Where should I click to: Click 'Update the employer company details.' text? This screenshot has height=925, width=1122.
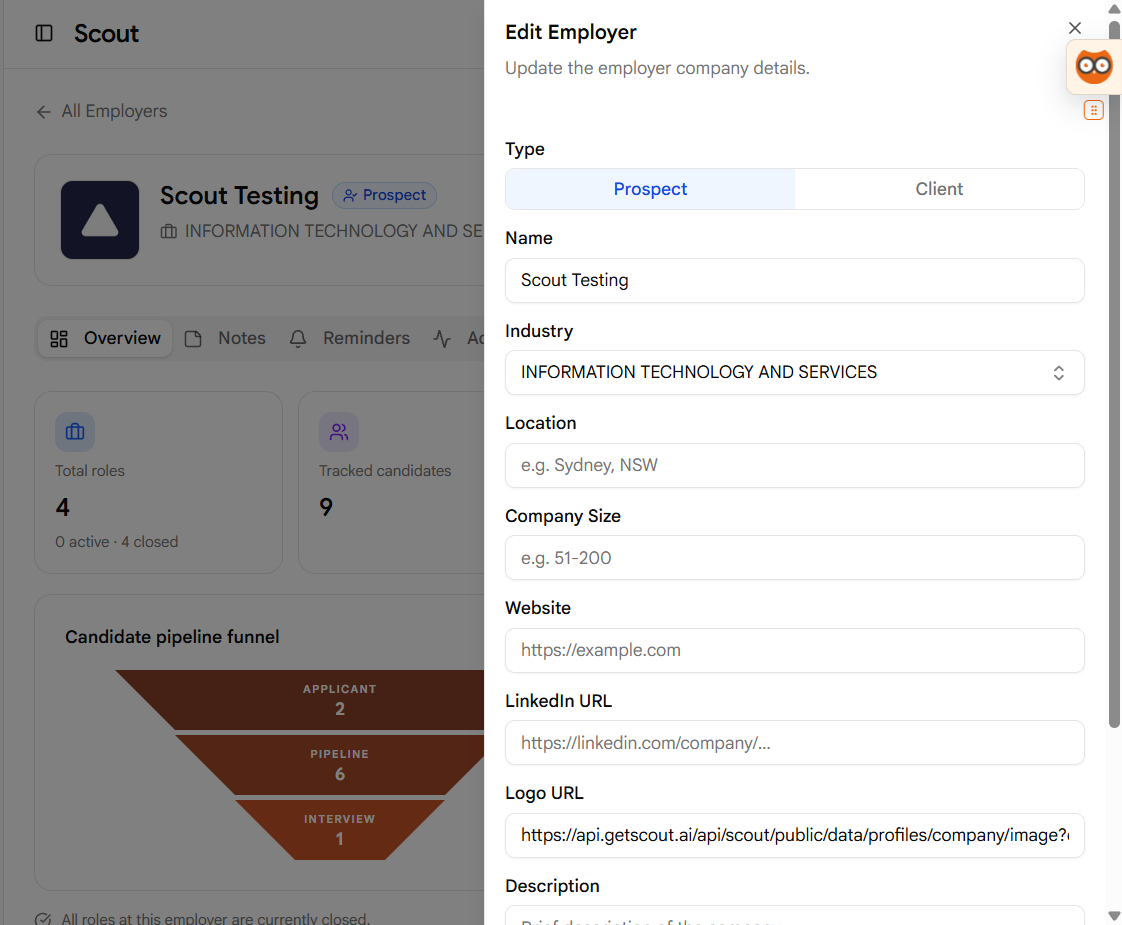[657, 68]
